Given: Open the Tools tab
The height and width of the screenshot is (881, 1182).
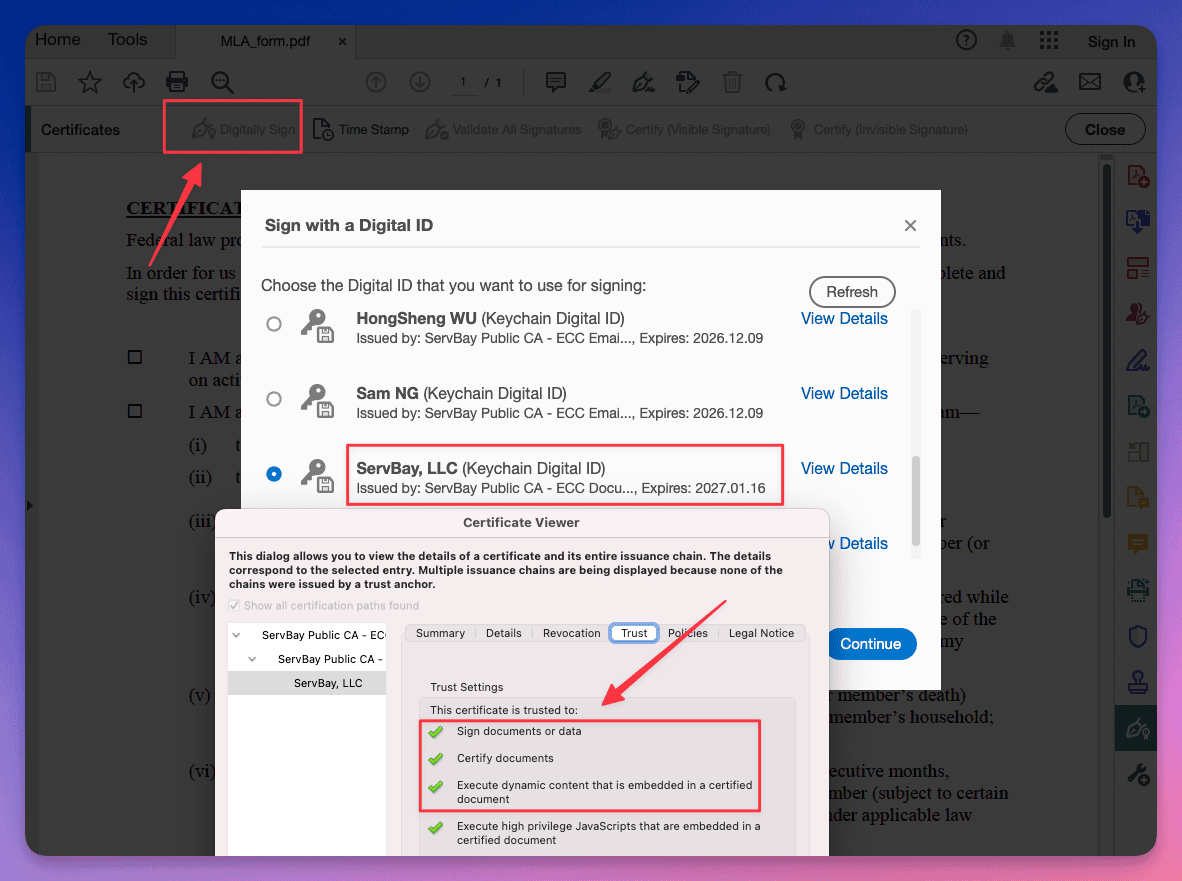Looking at the screenshot, I should click(x=127, y=39).
